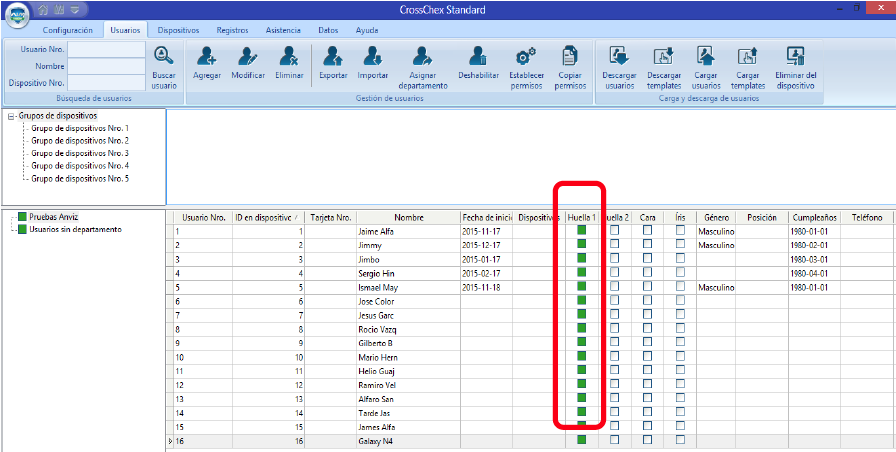
Task: Sort by Tarjeta Nro. column header
Action: point(331,218)
